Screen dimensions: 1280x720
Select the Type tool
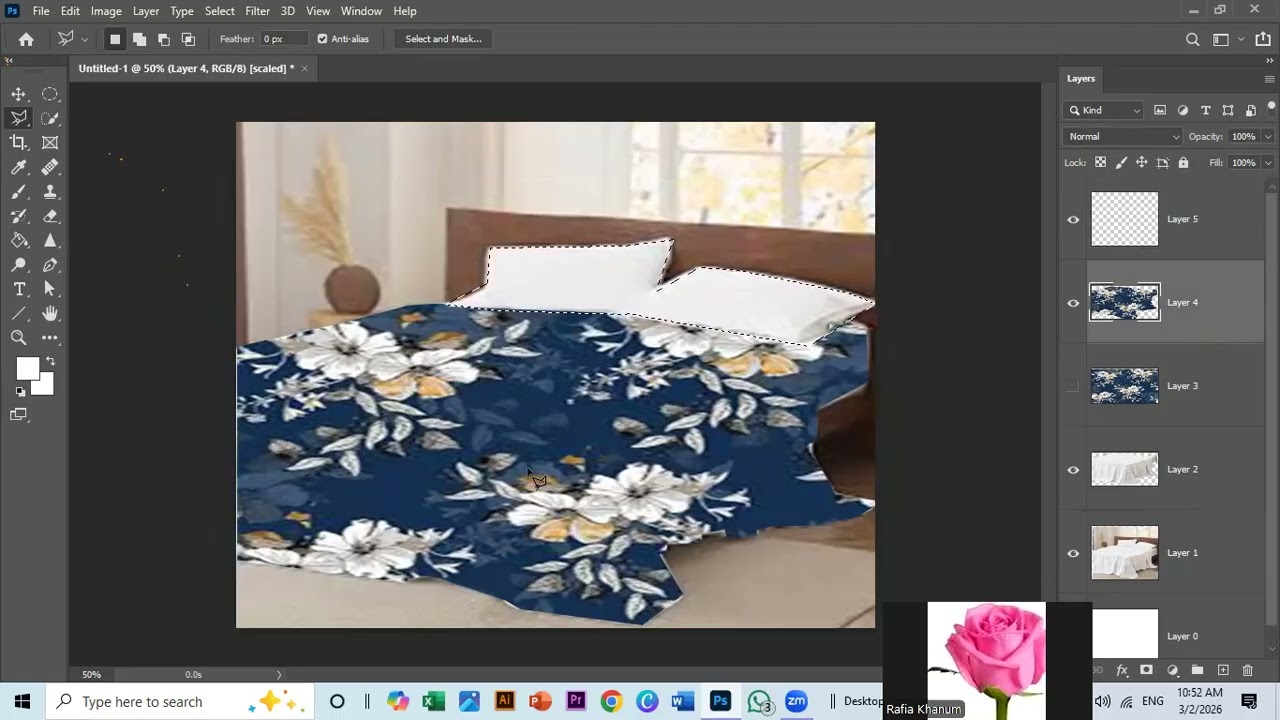pyautogui.click(x=19, y=289)
